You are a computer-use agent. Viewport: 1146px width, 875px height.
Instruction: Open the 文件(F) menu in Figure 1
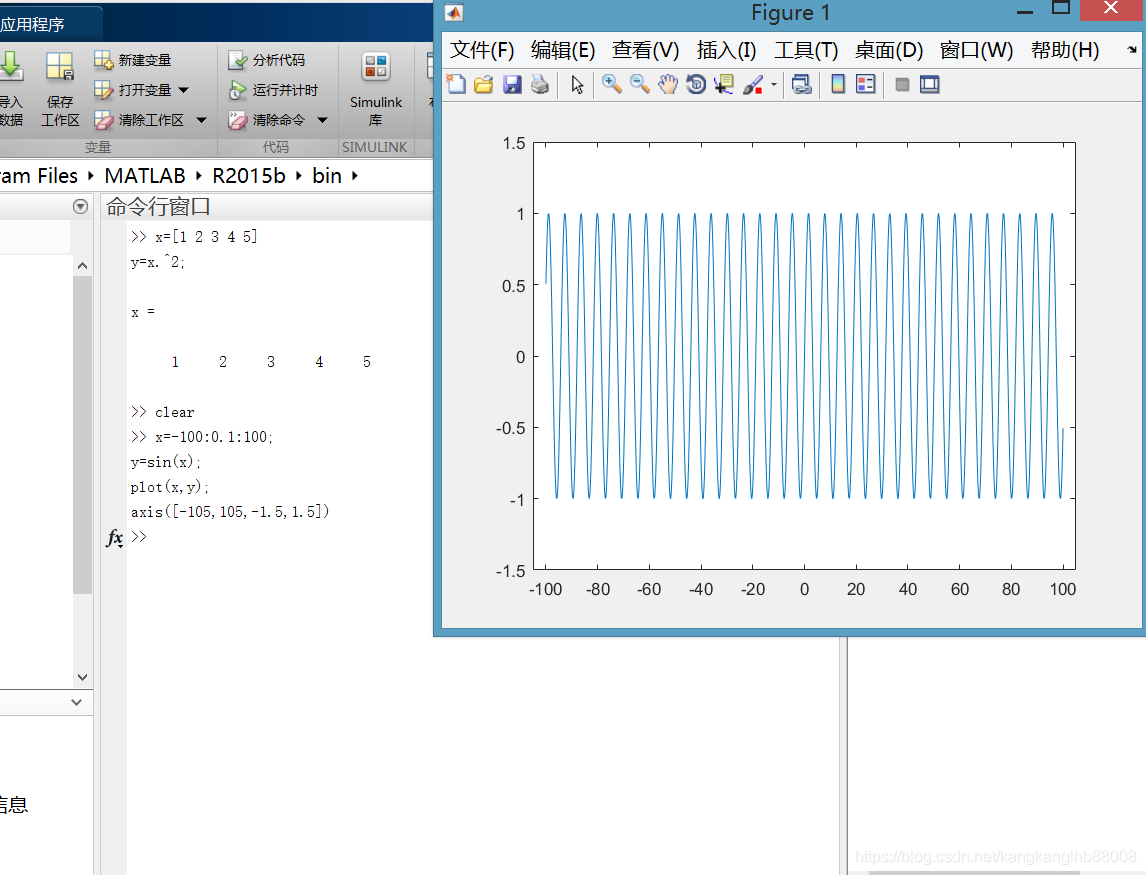[482, 50]
